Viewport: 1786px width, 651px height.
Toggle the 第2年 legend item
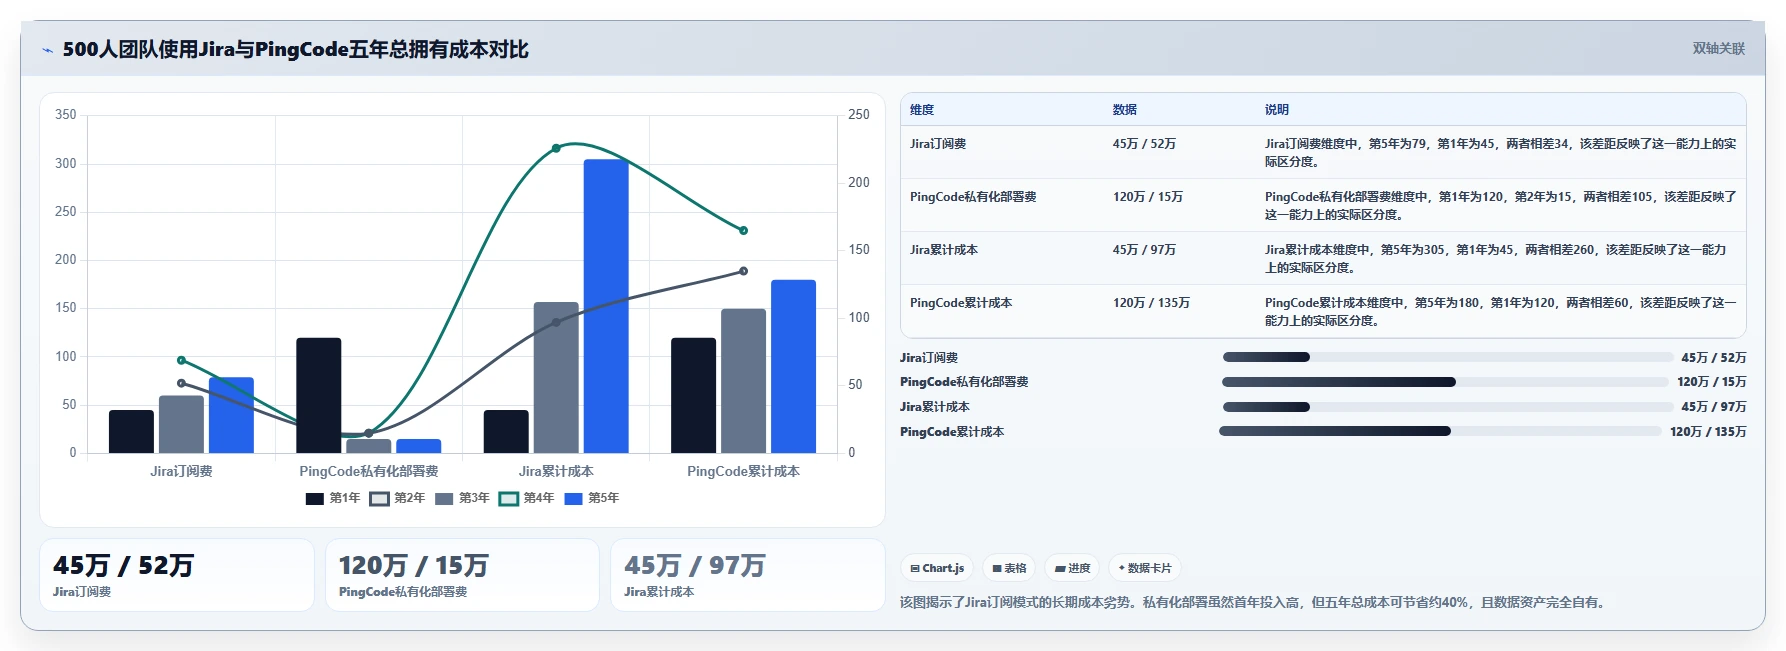pyautogui.click(x=397, y=498)
